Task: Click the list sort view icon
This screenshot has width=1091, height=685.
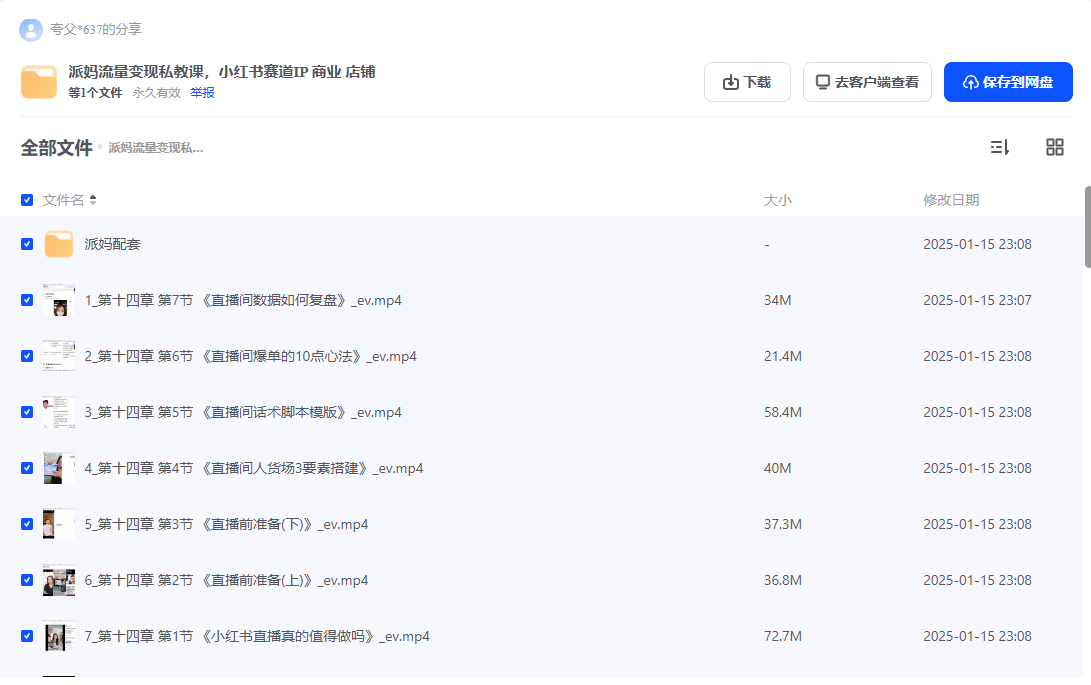Action: pos(1000,147)
